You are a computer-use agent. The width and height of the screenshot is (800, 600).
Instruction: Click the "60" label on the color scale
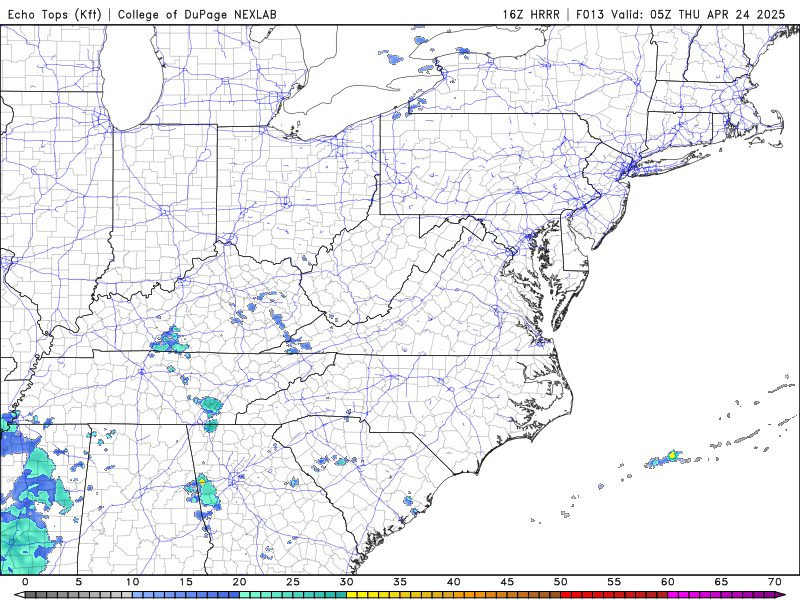[x=668, y=582]
